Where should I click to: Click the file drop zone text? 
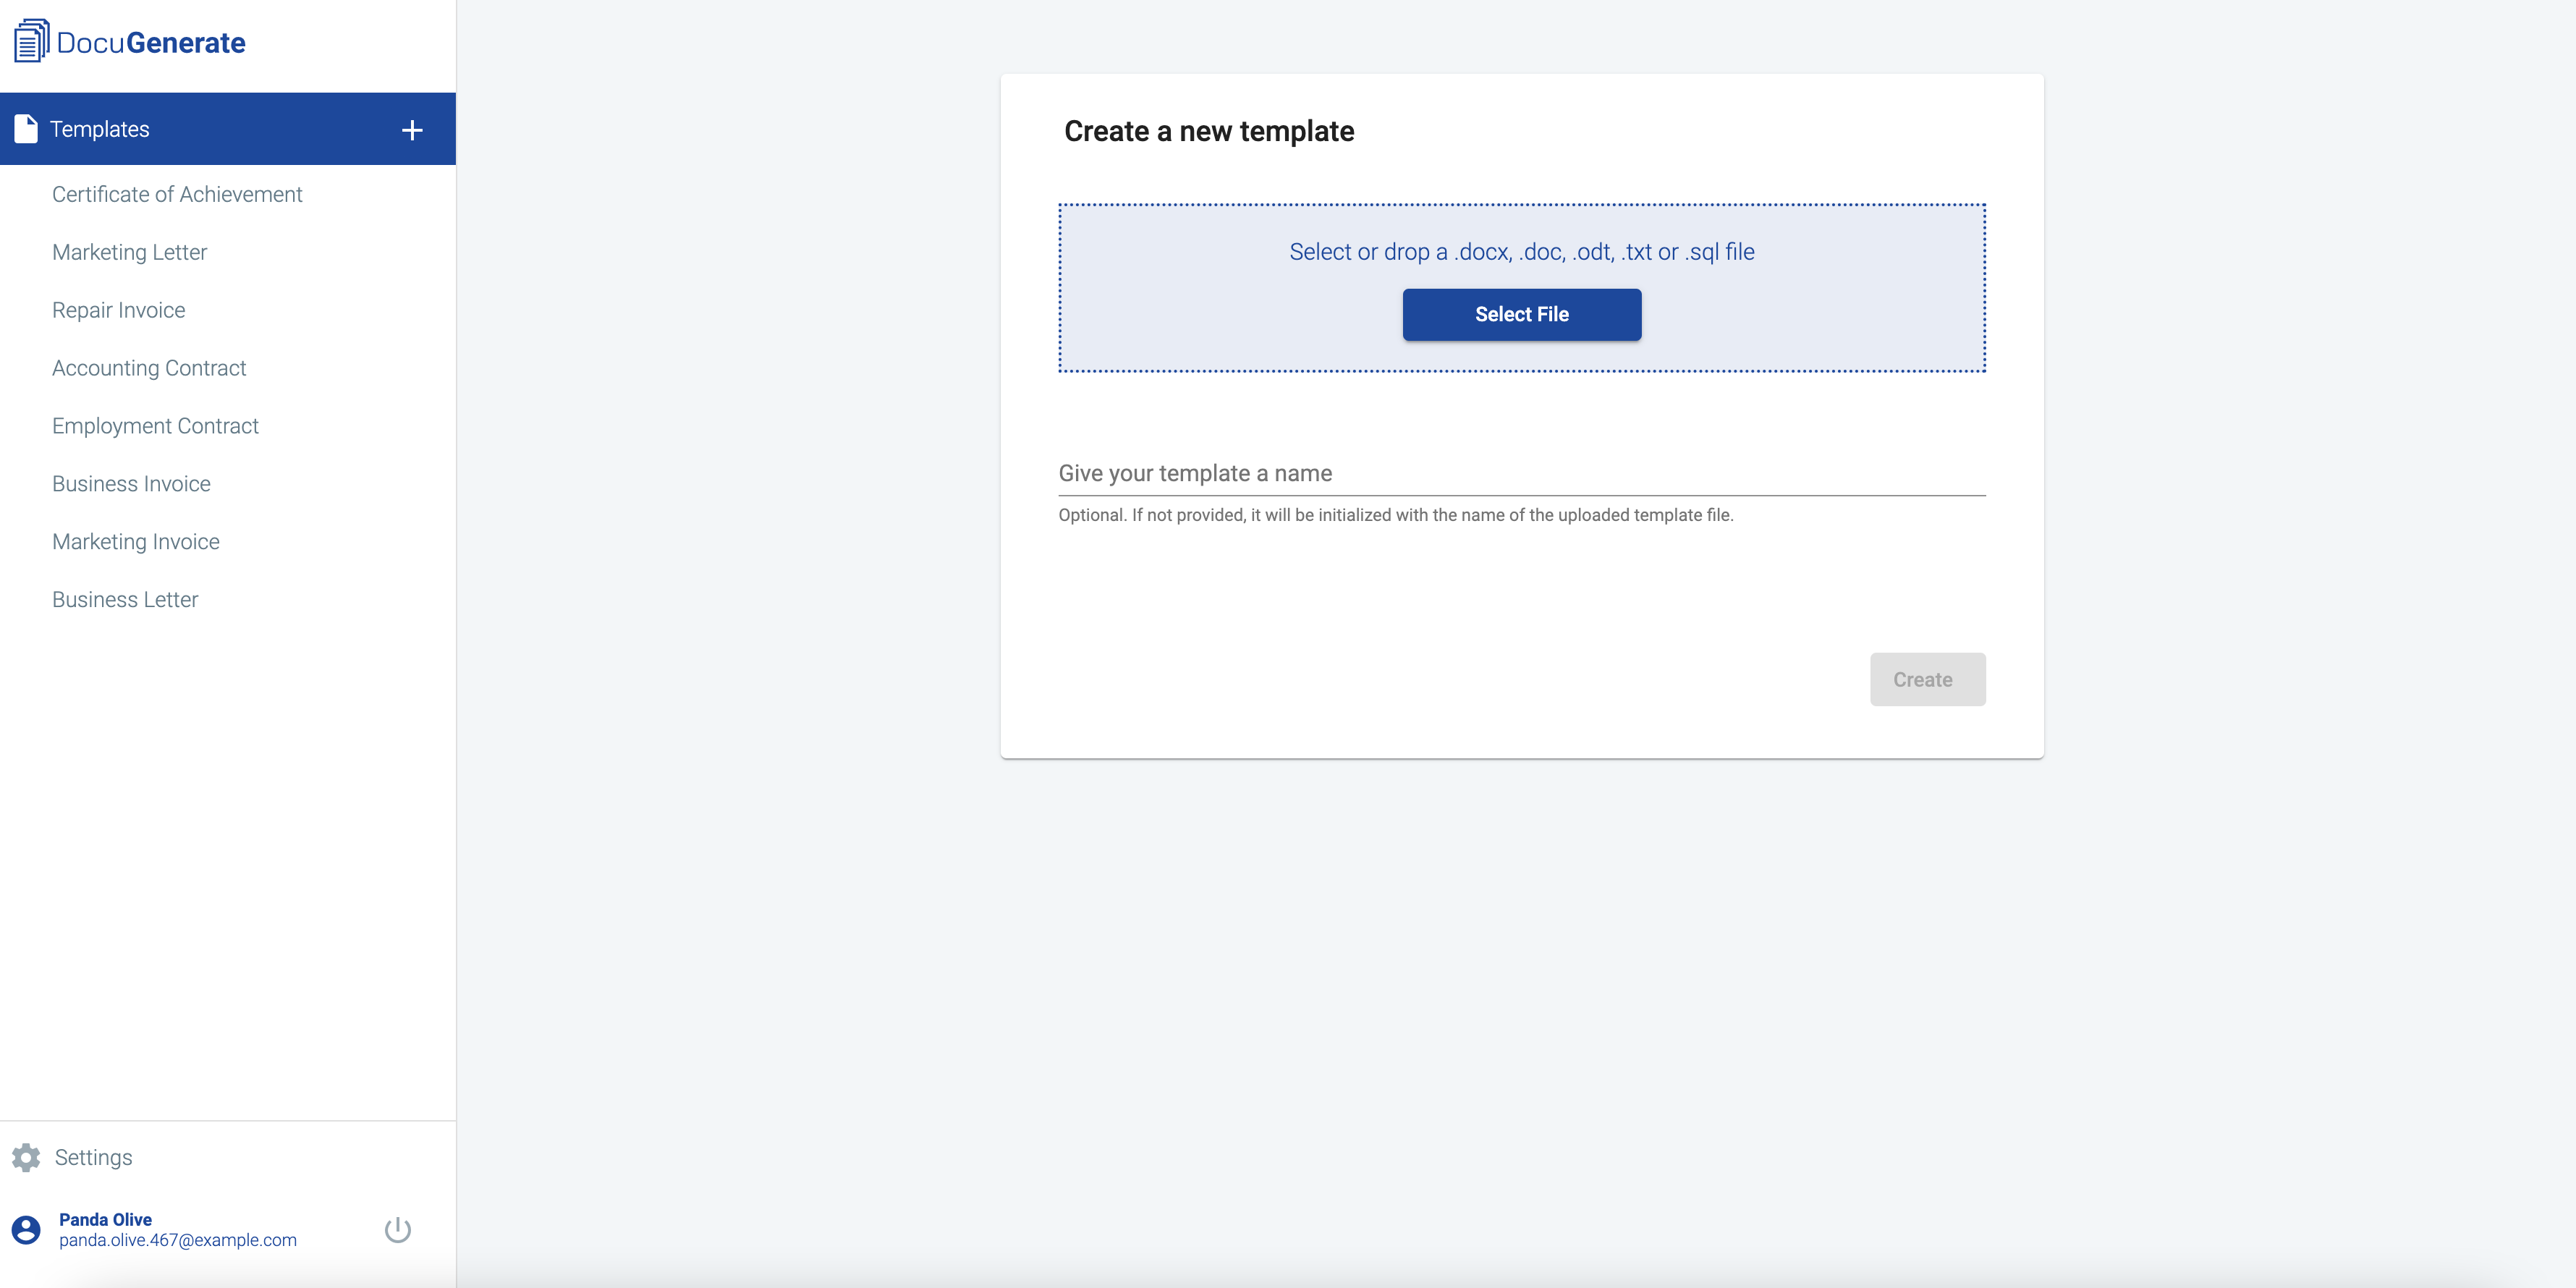pos(1521,252)
